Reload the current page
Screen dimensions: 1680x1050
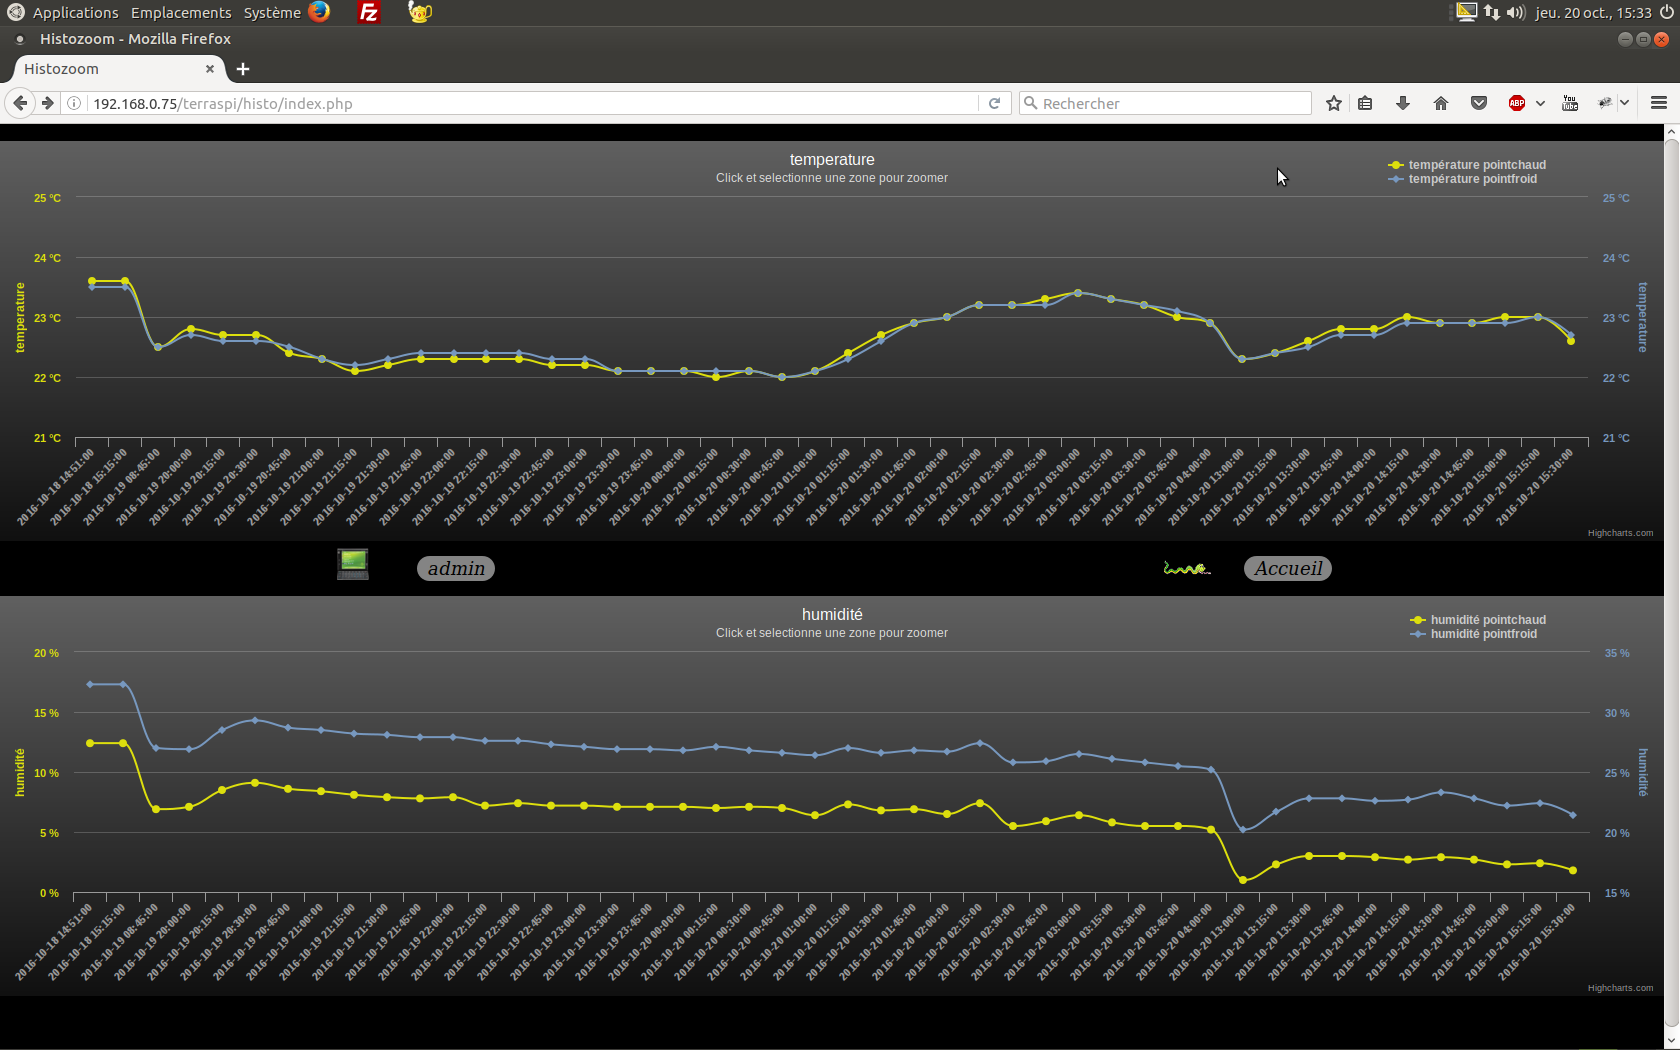point(994,103)
